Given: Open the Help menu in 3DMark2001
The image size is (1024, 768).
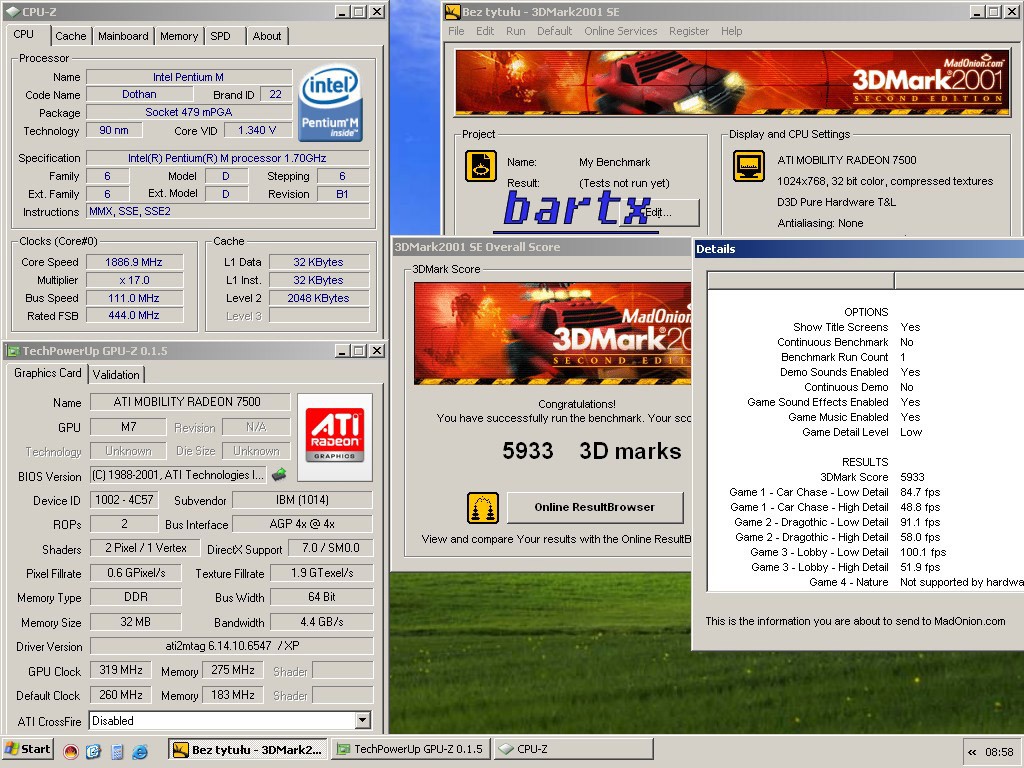Looking at the screenshot, I should click(731, 31).
